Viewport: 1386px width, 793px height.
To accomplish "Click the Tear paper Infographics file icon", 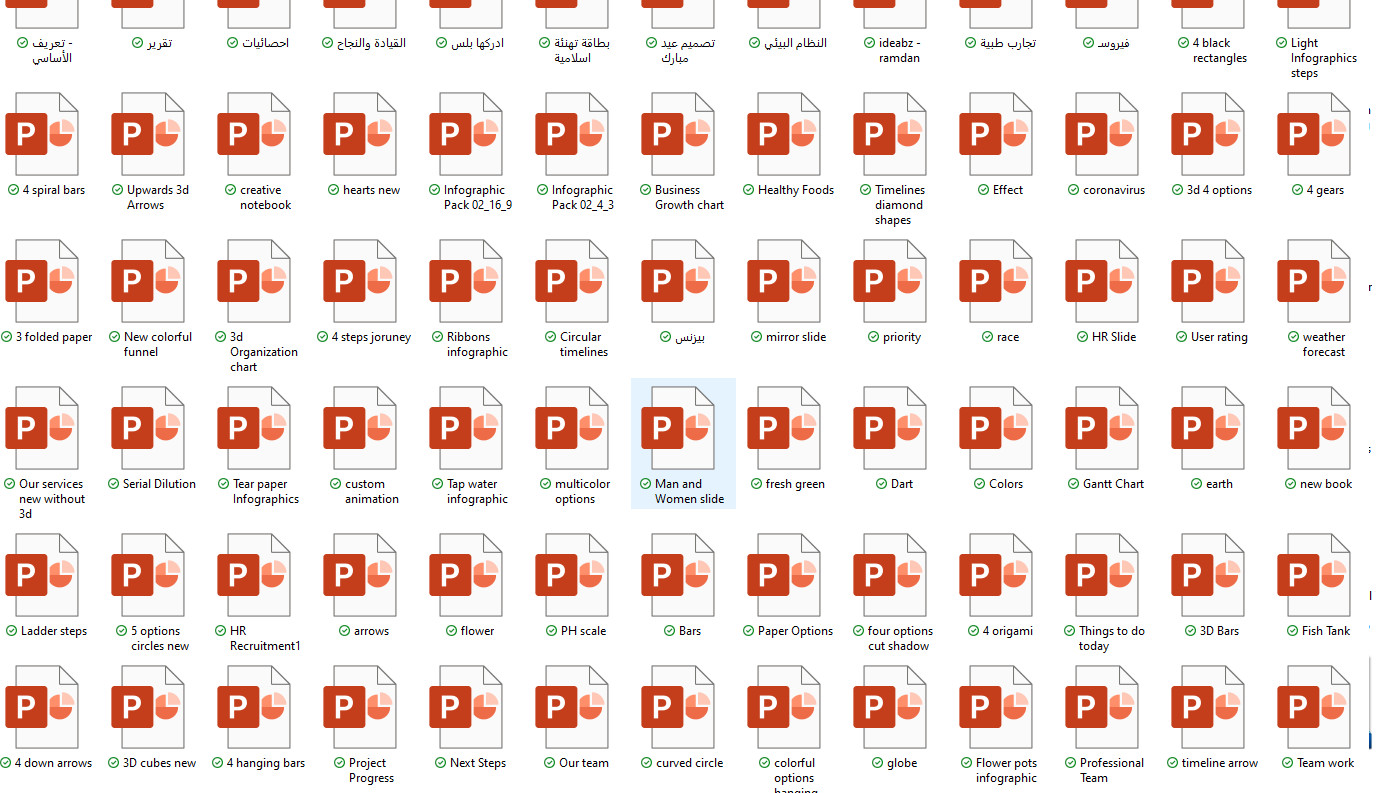I will pyautogui.click(x=254, y=428).
